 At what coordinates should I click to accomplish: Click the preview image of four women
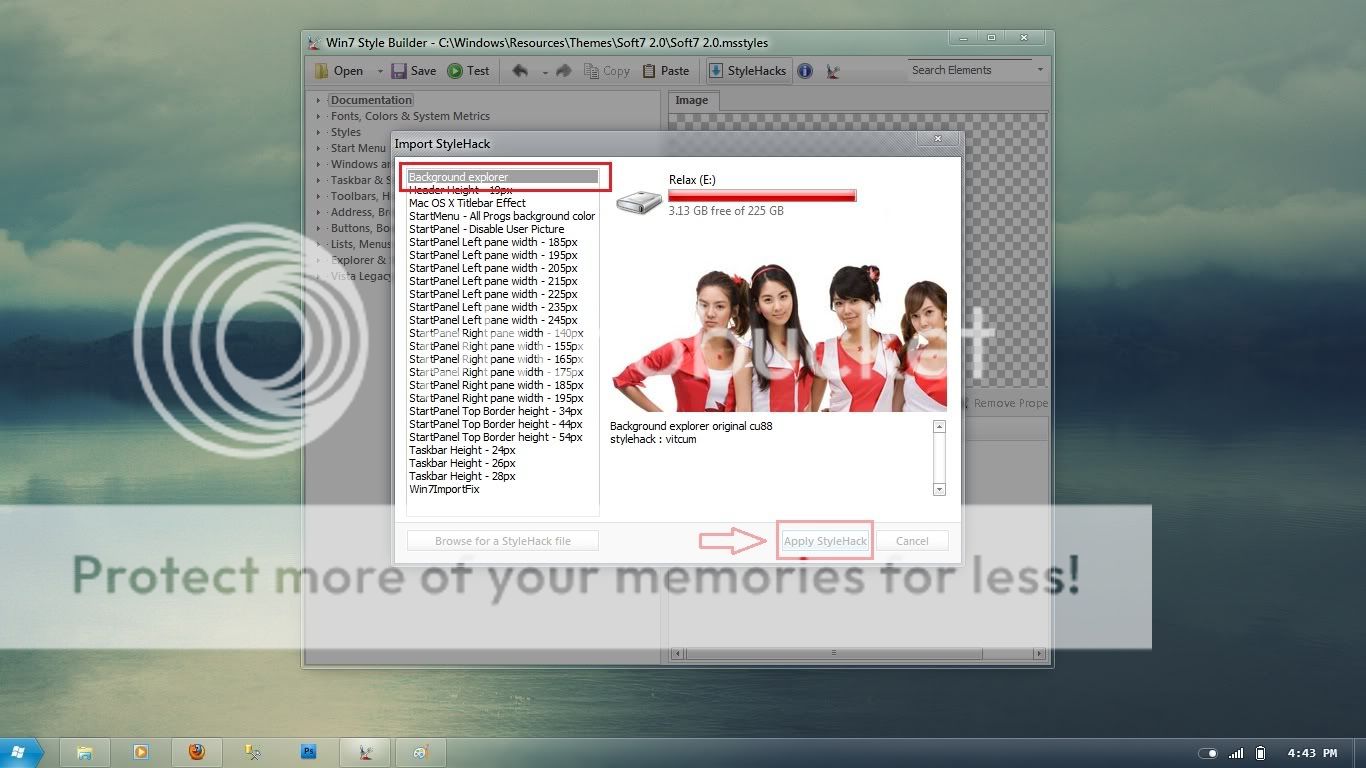tap(779, 337)
